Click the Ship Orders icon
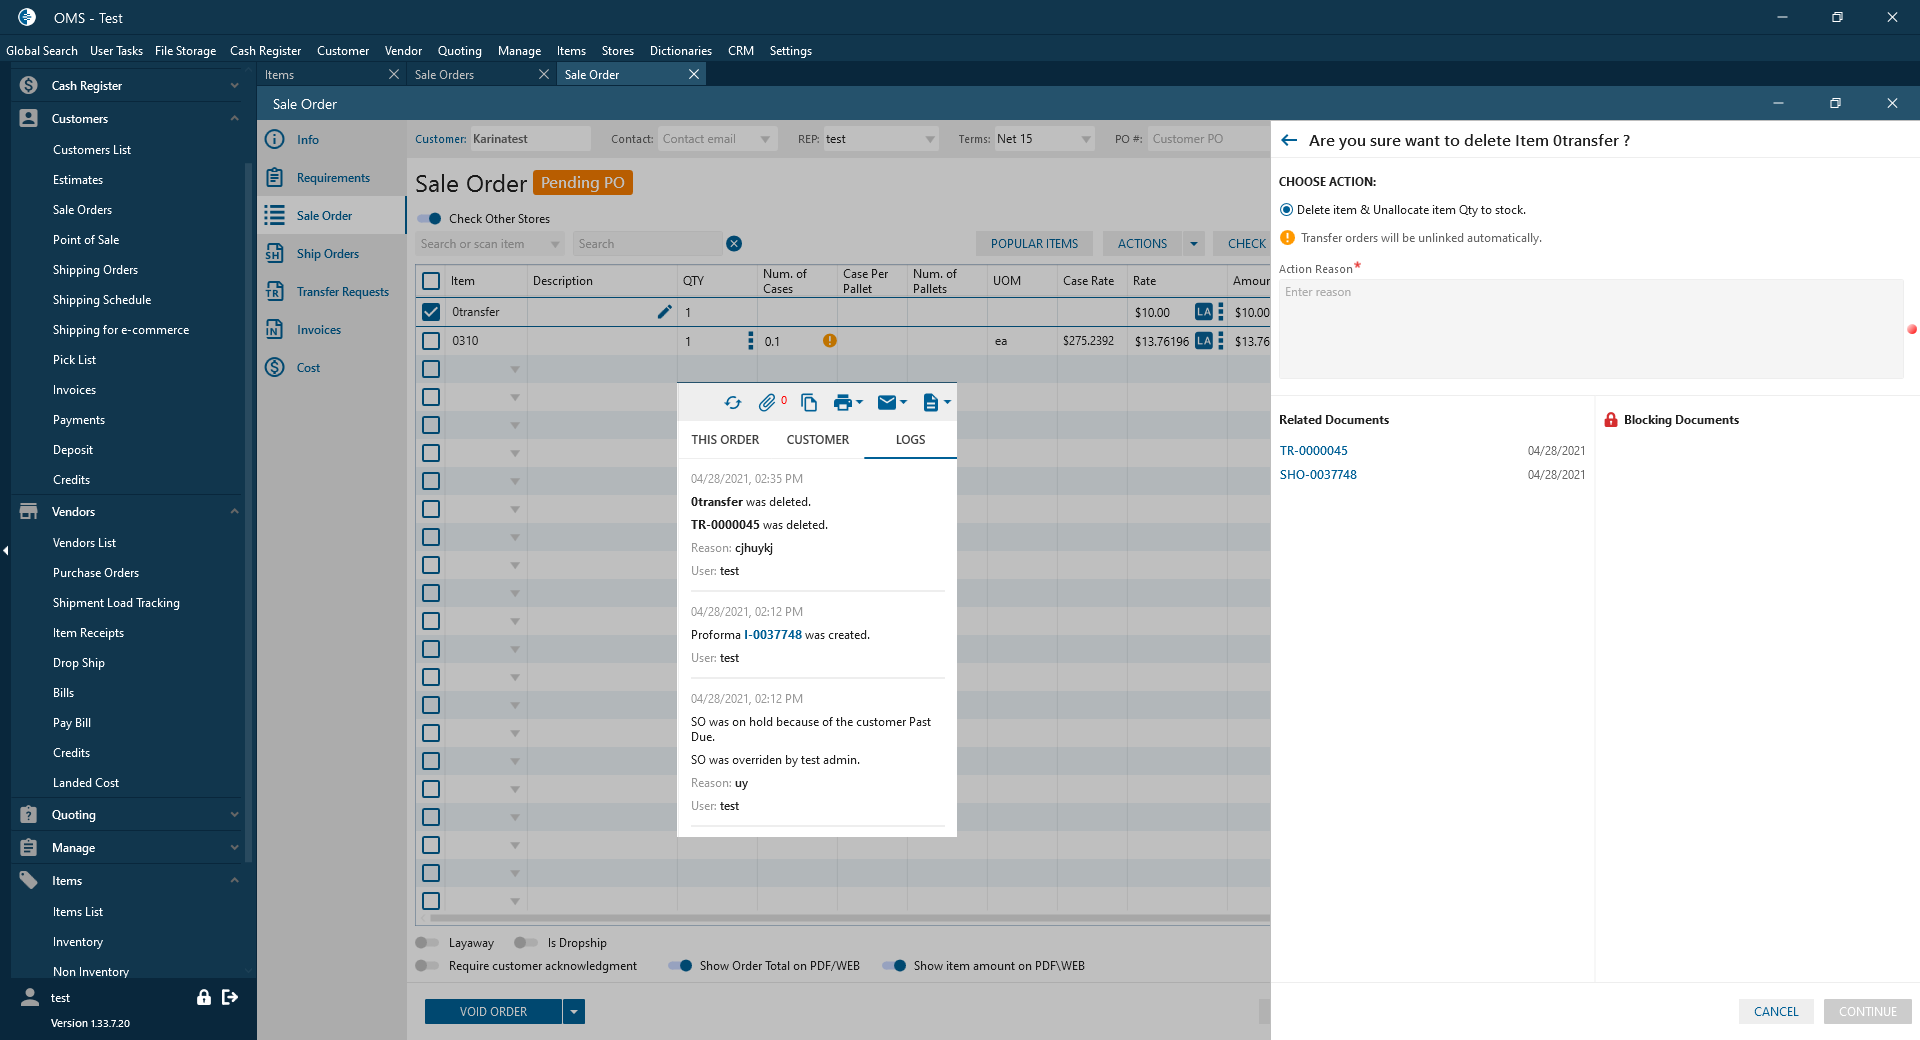 point(275,254)
